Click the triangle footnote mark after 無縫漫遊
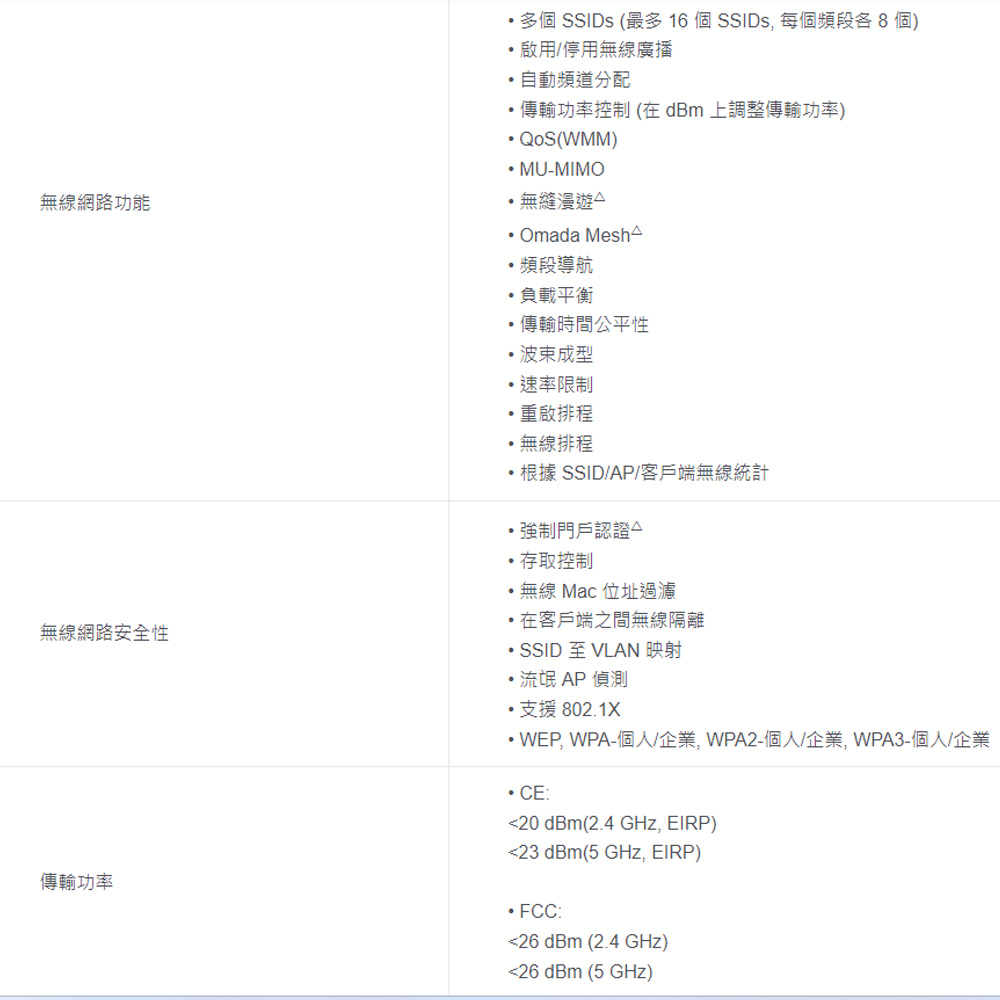Image resolution: width=1000 pixels, height=1000 pixels. (600, 198)
